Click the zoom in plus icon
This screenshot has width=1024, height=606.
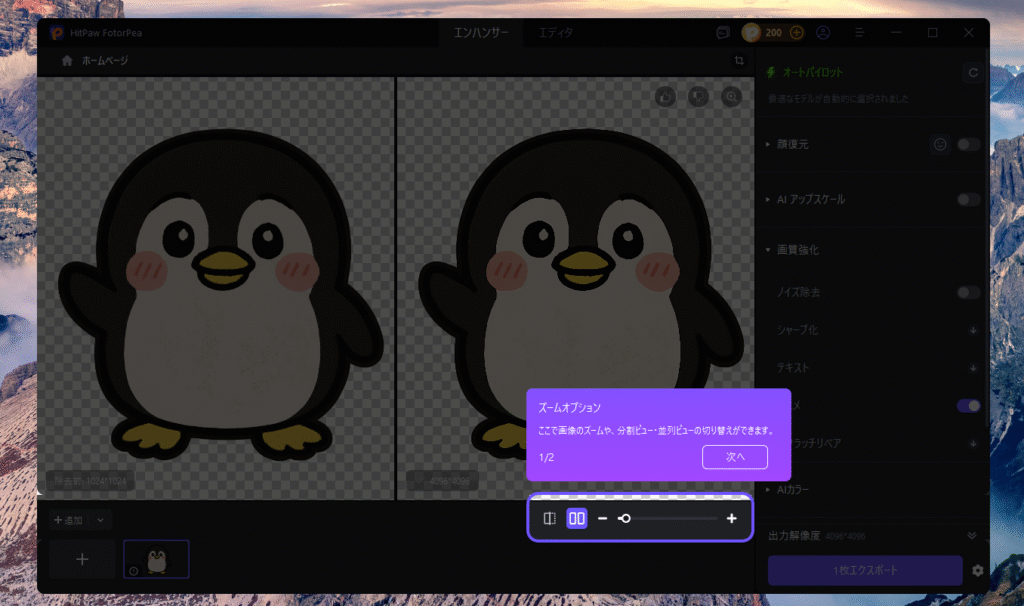(x=732, y=518)
